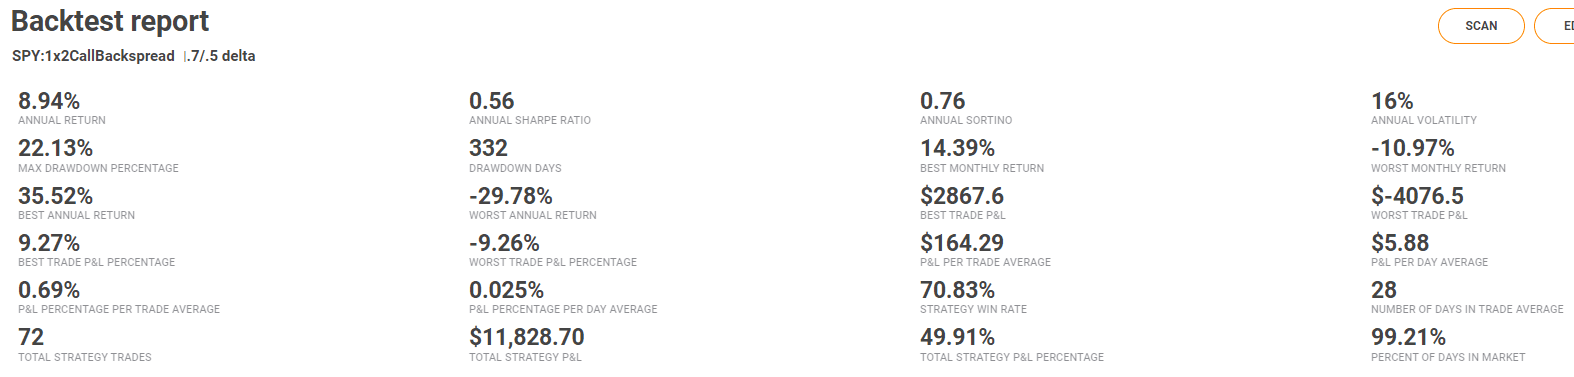This screenshot has height=377, width=1574.
Task: Click the 14.39% best monthly return
Action: 957,148
